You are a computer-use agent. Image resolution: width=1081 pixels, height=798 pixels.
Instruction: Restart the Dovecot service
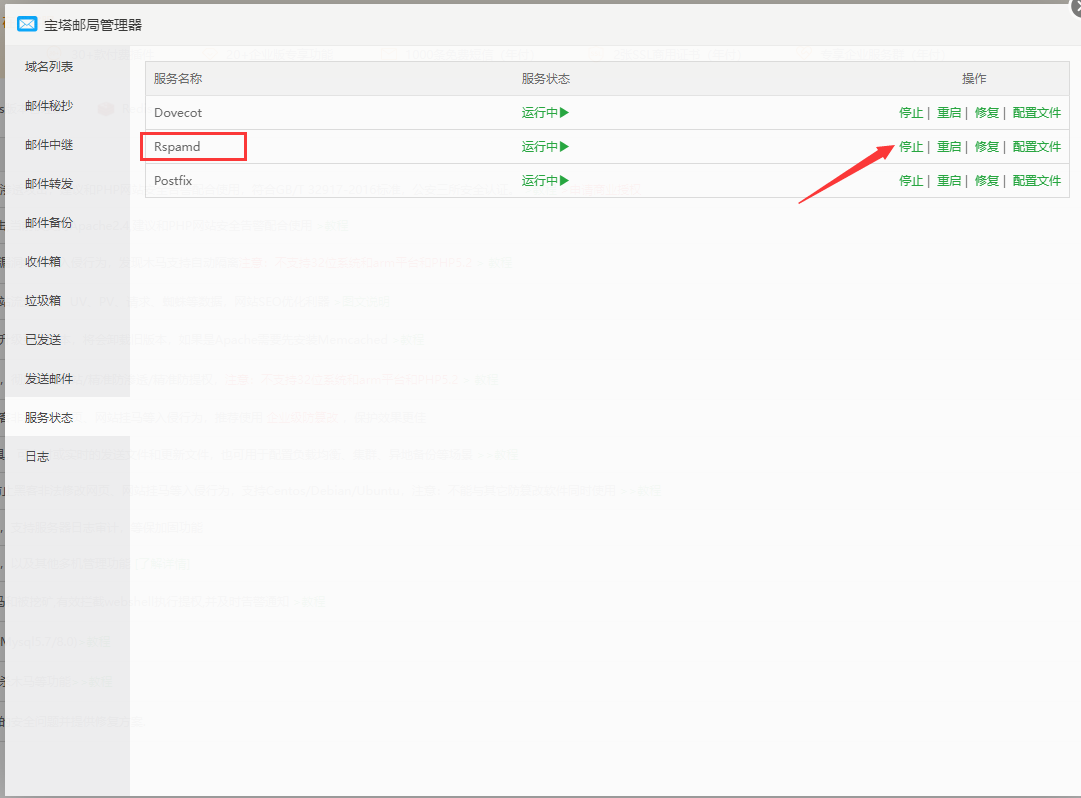[949, 112]
